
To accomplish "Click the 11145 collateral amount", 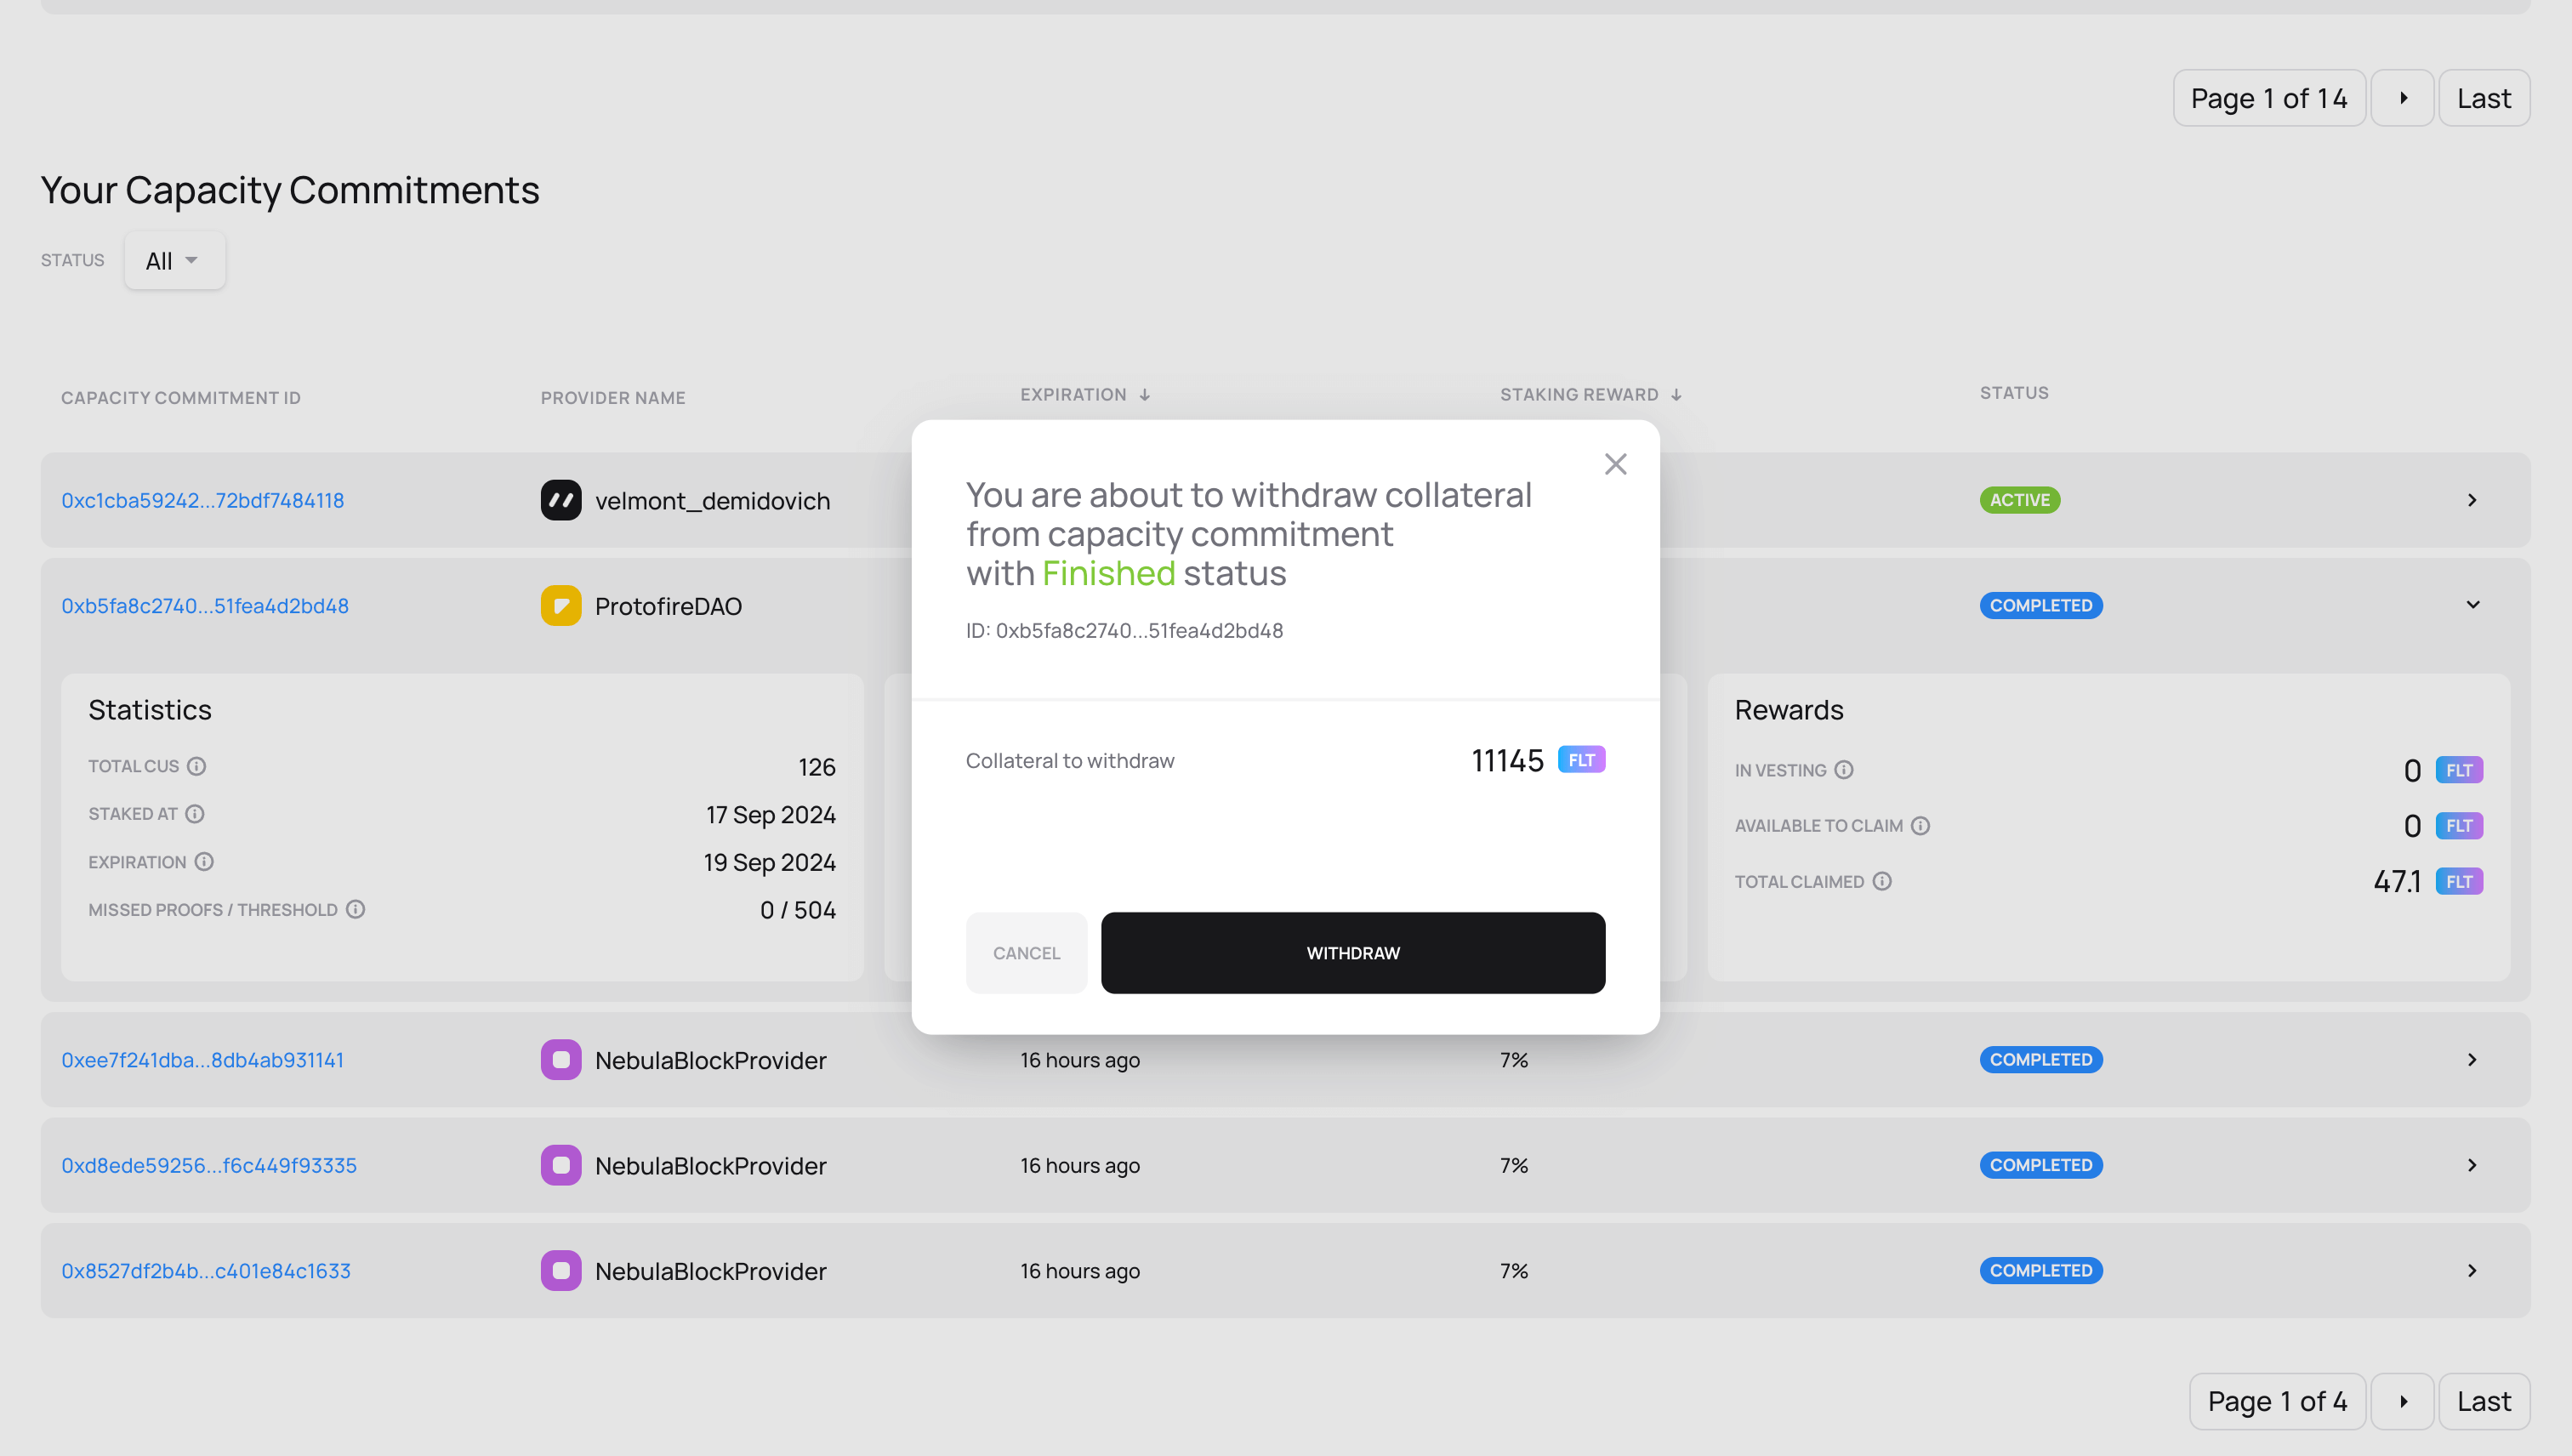I will pyautogui.click(x=1507, y=761).
